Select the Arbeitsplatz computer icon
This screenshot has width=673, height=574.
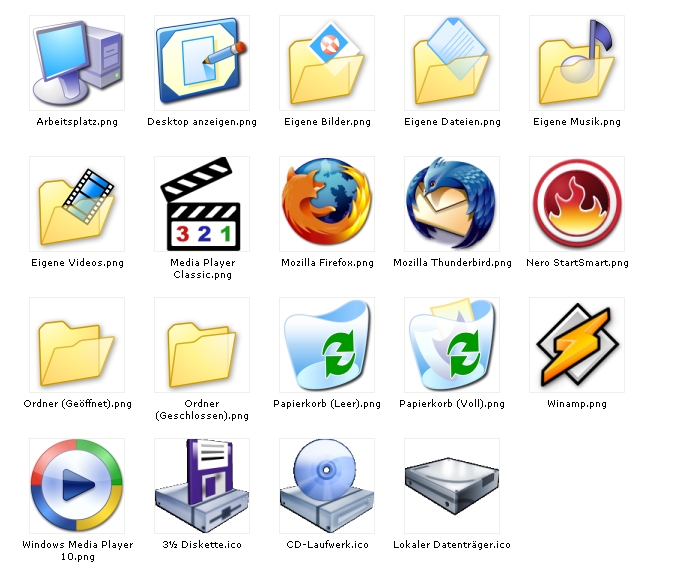(x=77, y=63)
